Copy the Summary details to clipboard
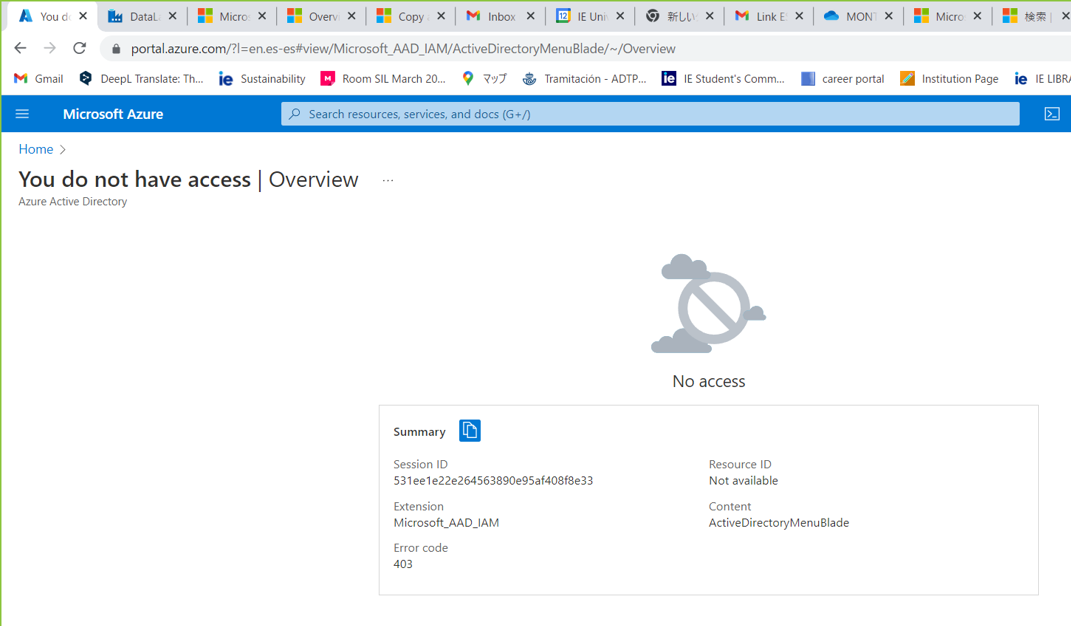 tap(470, 430)
